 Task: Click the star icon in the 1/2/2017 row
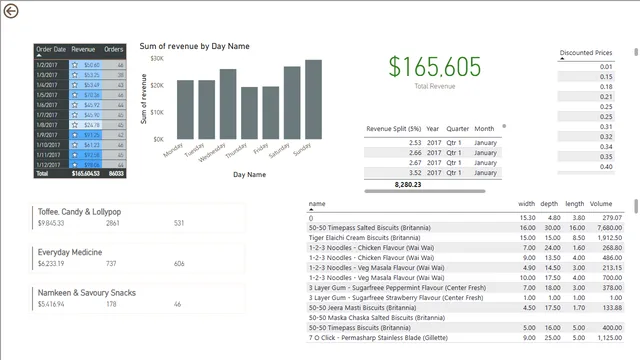pos(75,65)
